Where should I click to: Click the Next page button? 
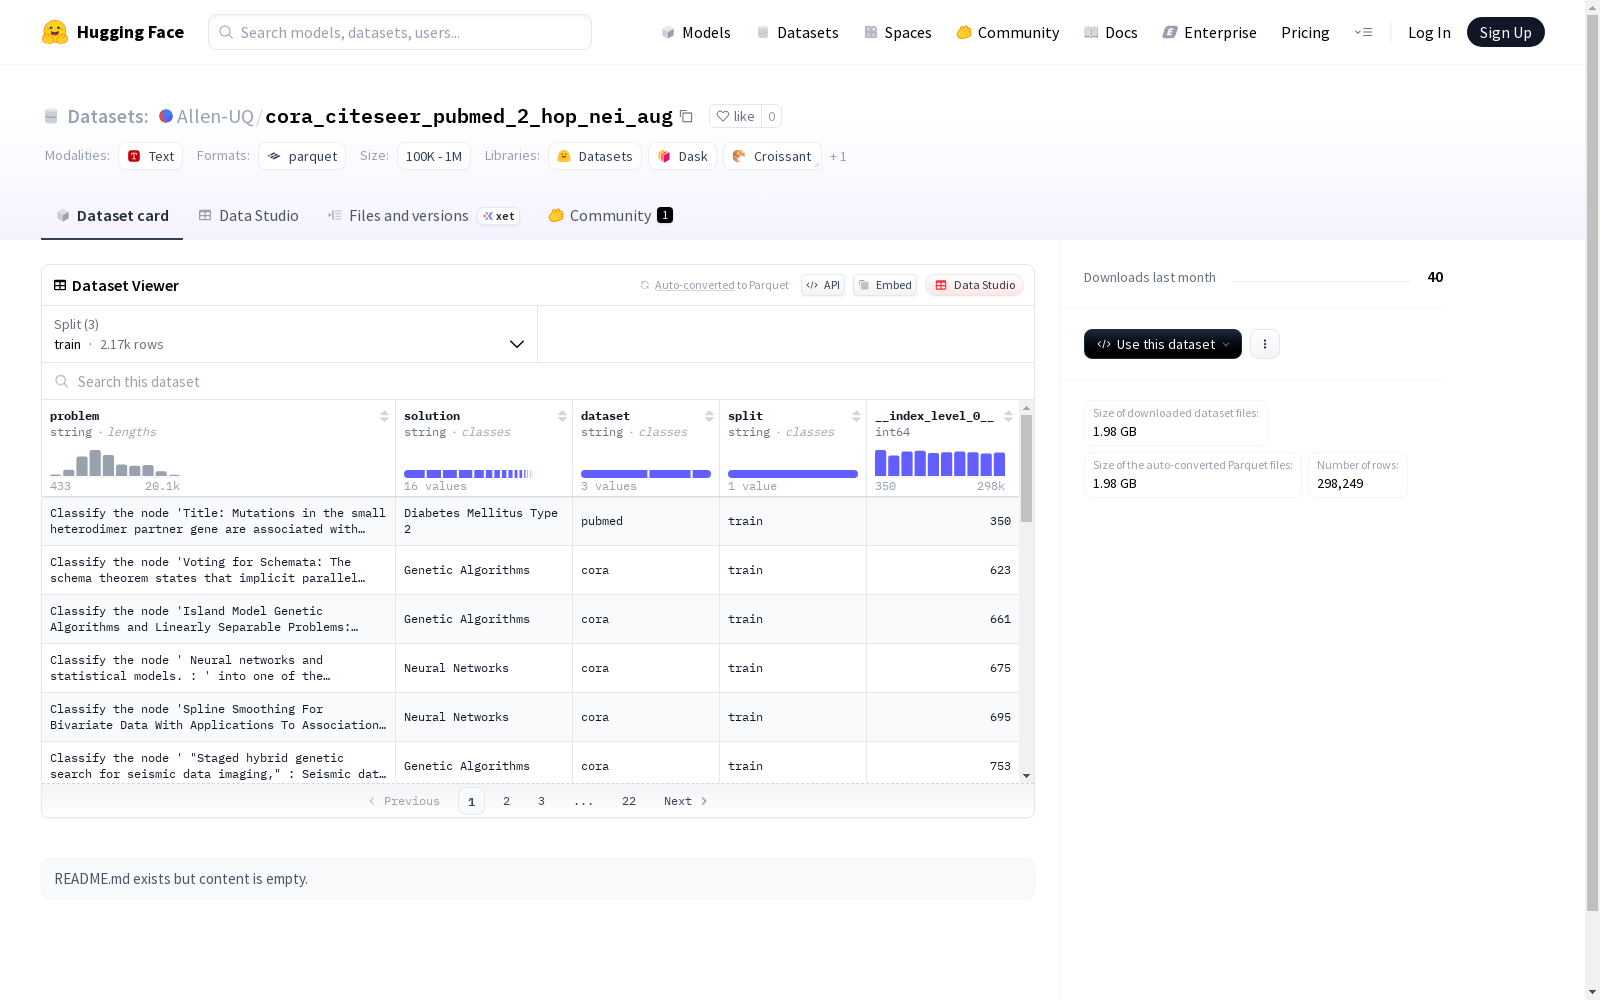(x=686, y=801)
